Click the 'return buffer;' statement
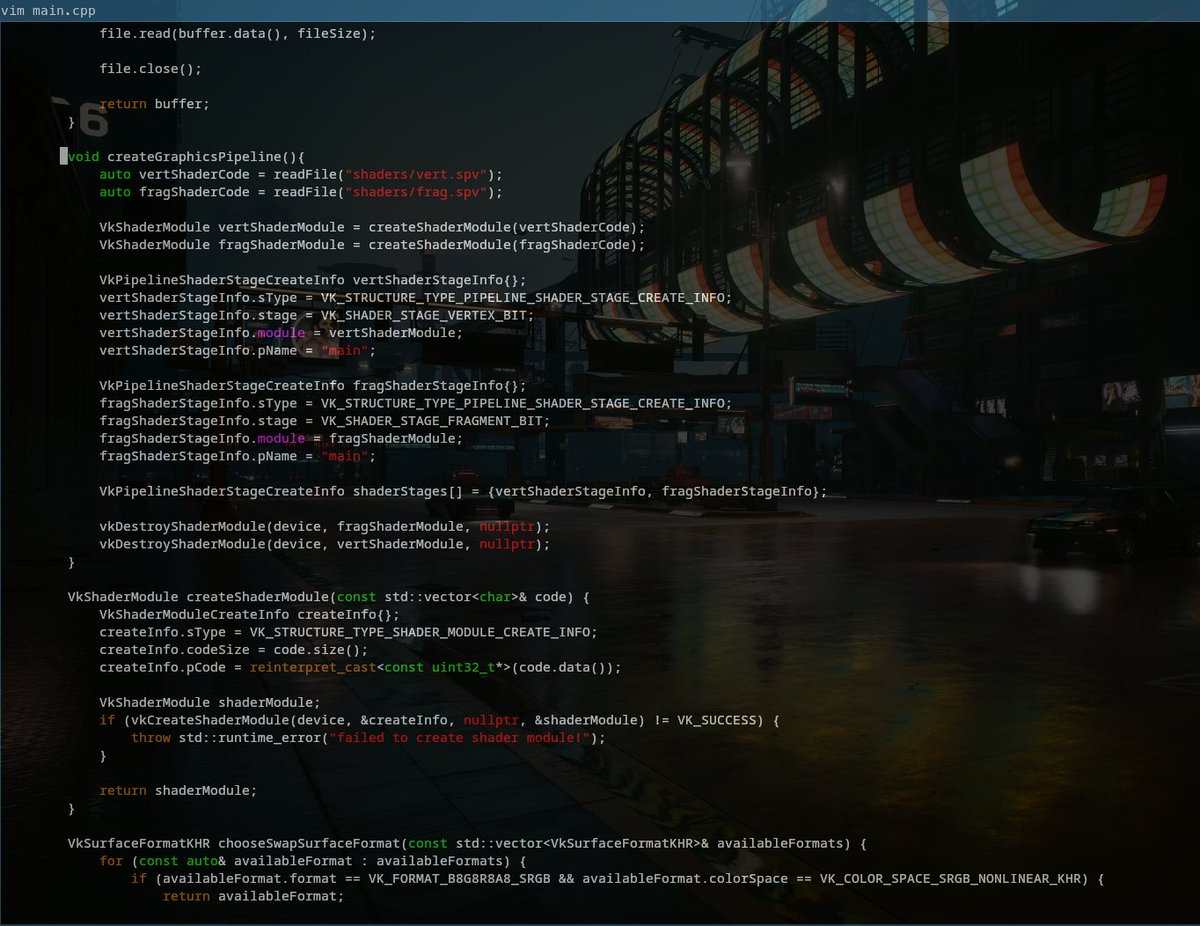1200x926 pixels. click(x=155, y=104)
